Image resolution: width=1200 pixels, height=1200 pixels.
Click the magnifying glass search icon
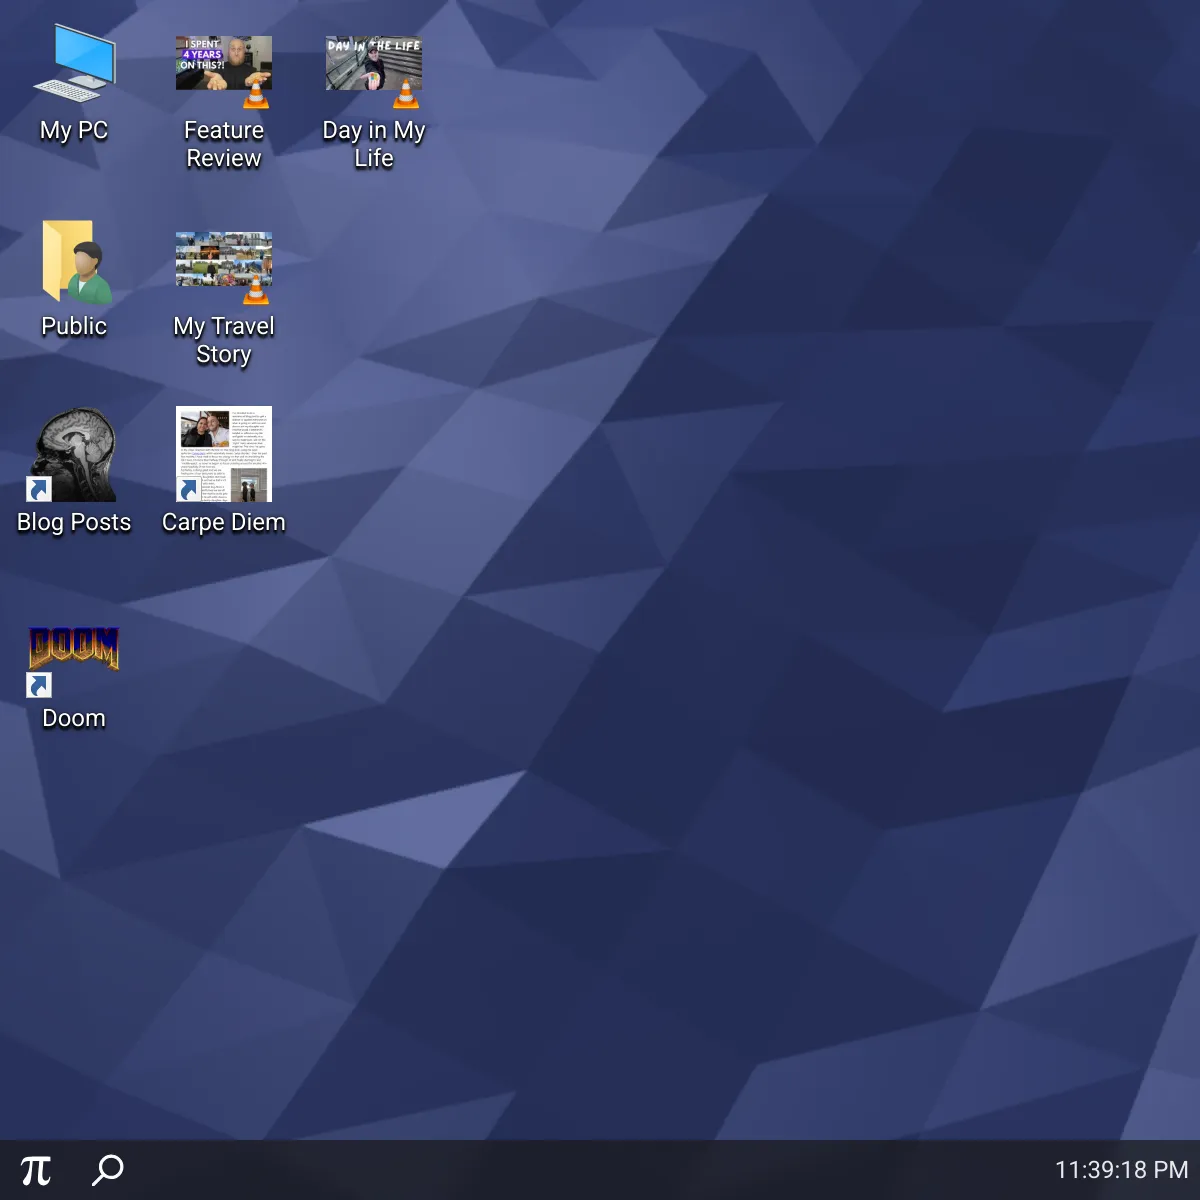[107, 1170]
